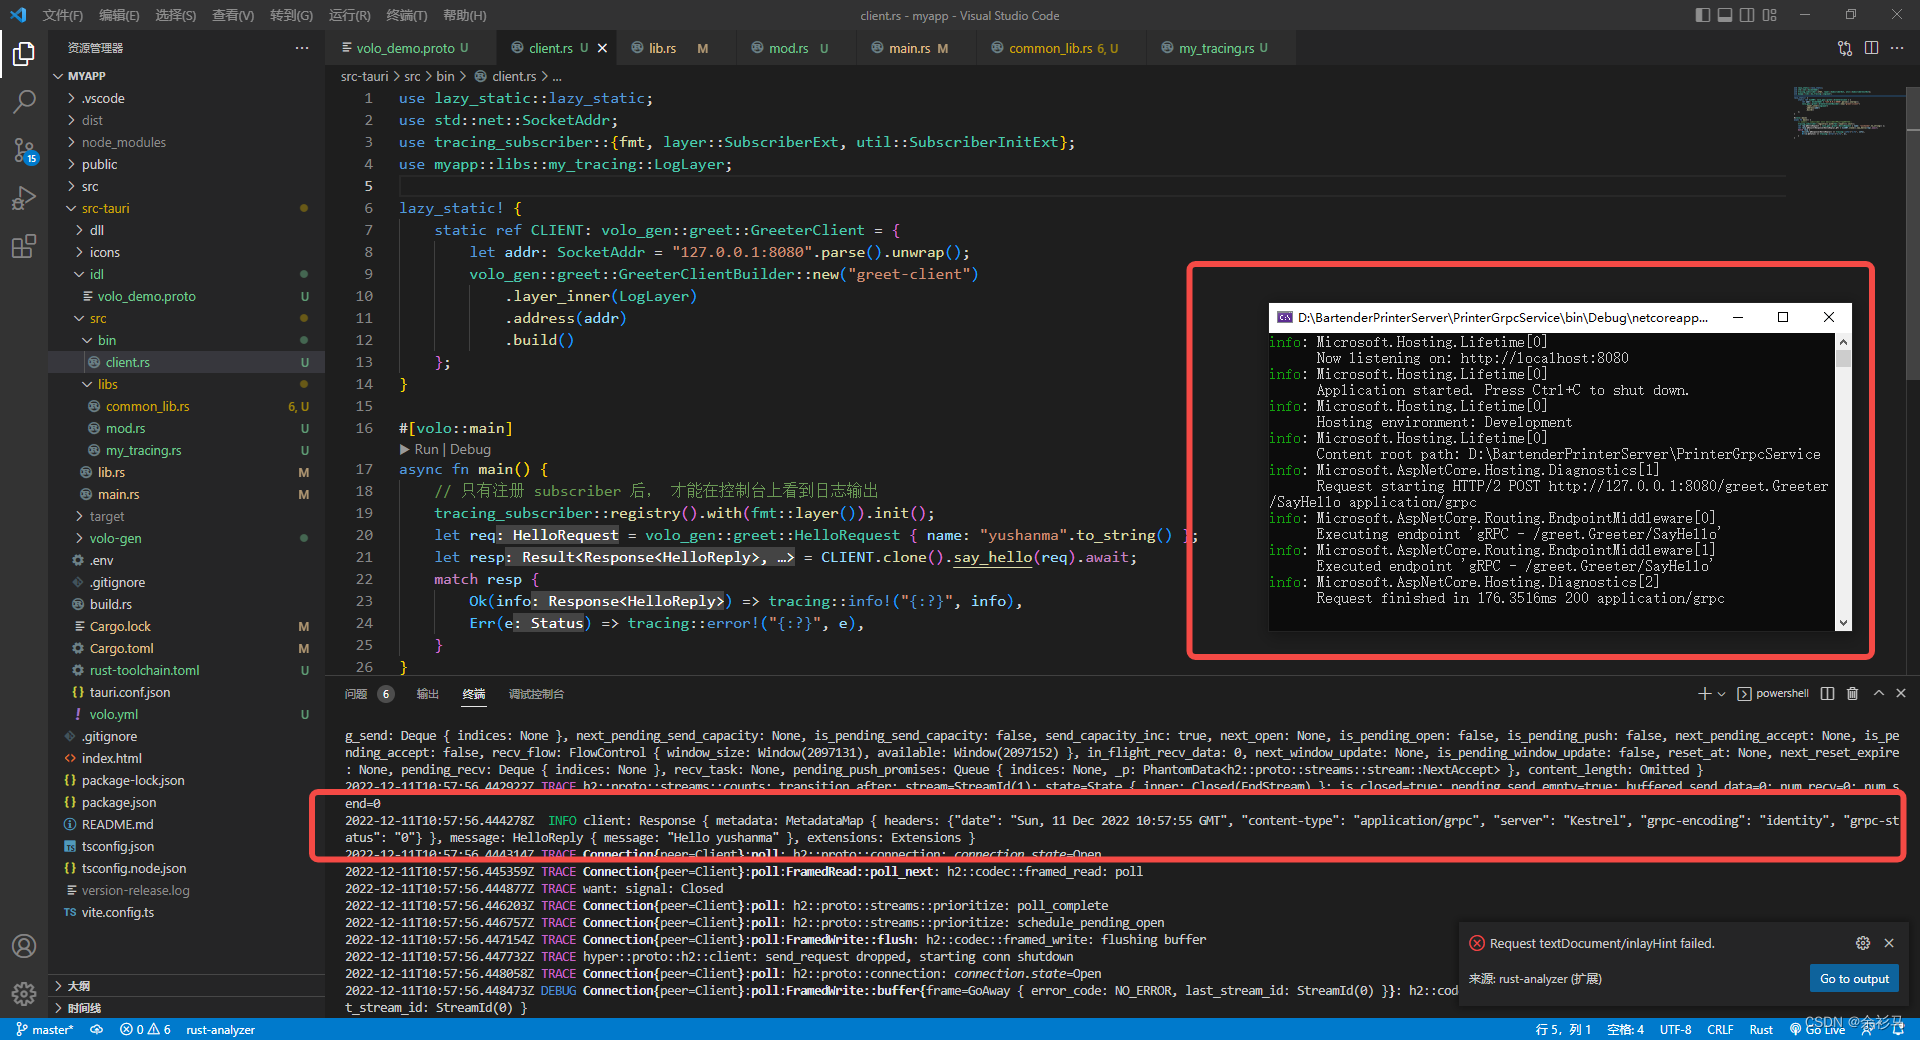
Task: Open the Search view in activity bar
Action: [x=24, y=102]
